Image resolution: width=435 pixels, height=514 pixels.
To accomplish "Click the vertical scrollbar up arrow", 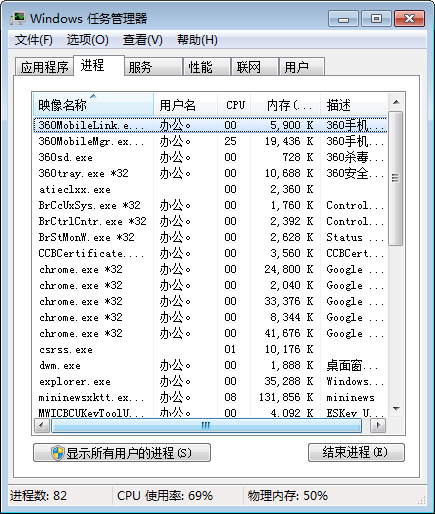I will (x=396, y=102).
